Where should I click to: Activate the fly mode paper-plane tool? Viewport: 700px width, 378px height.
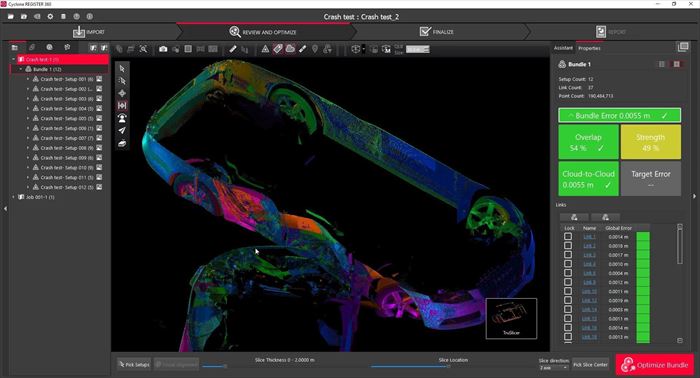(122, 130)
